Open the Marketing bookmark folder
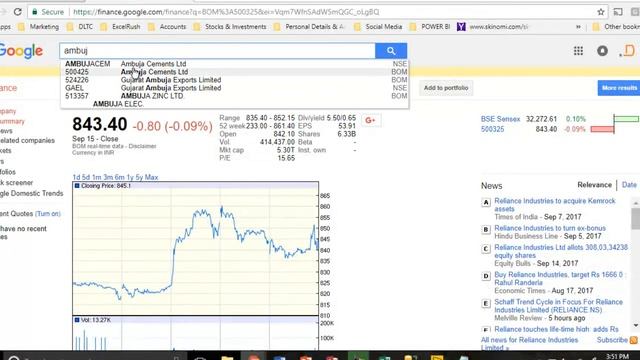 tap(39, 27)
